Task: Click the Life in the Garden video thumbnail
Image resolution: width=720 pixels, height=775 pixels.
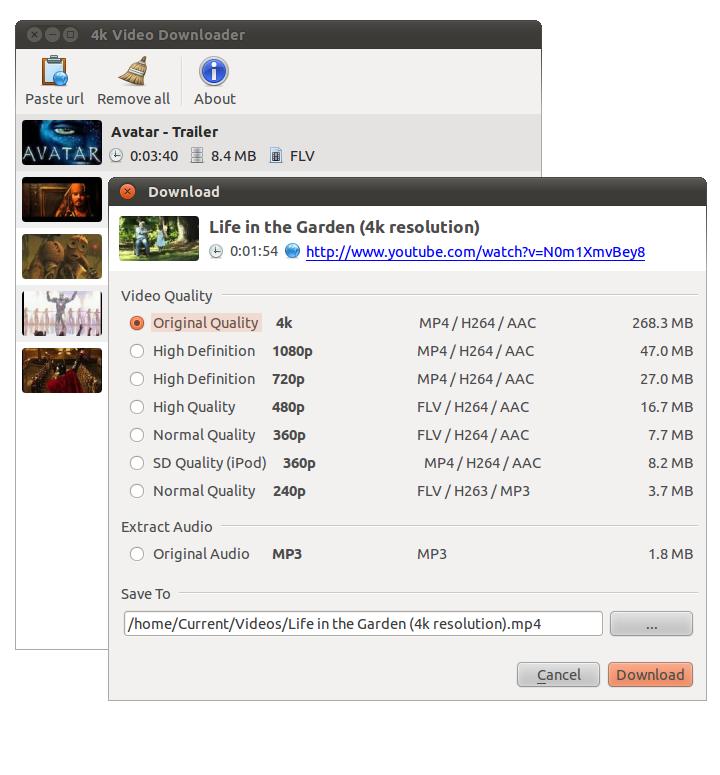Action: 159,238
